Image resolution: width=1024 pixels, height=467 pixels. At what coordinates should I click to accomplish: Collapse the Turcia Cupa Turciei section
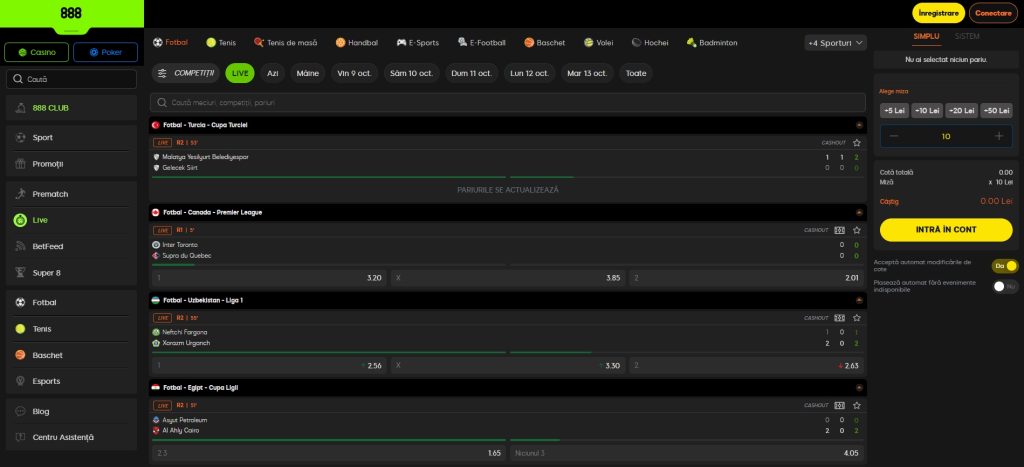(x=859, y=125)
